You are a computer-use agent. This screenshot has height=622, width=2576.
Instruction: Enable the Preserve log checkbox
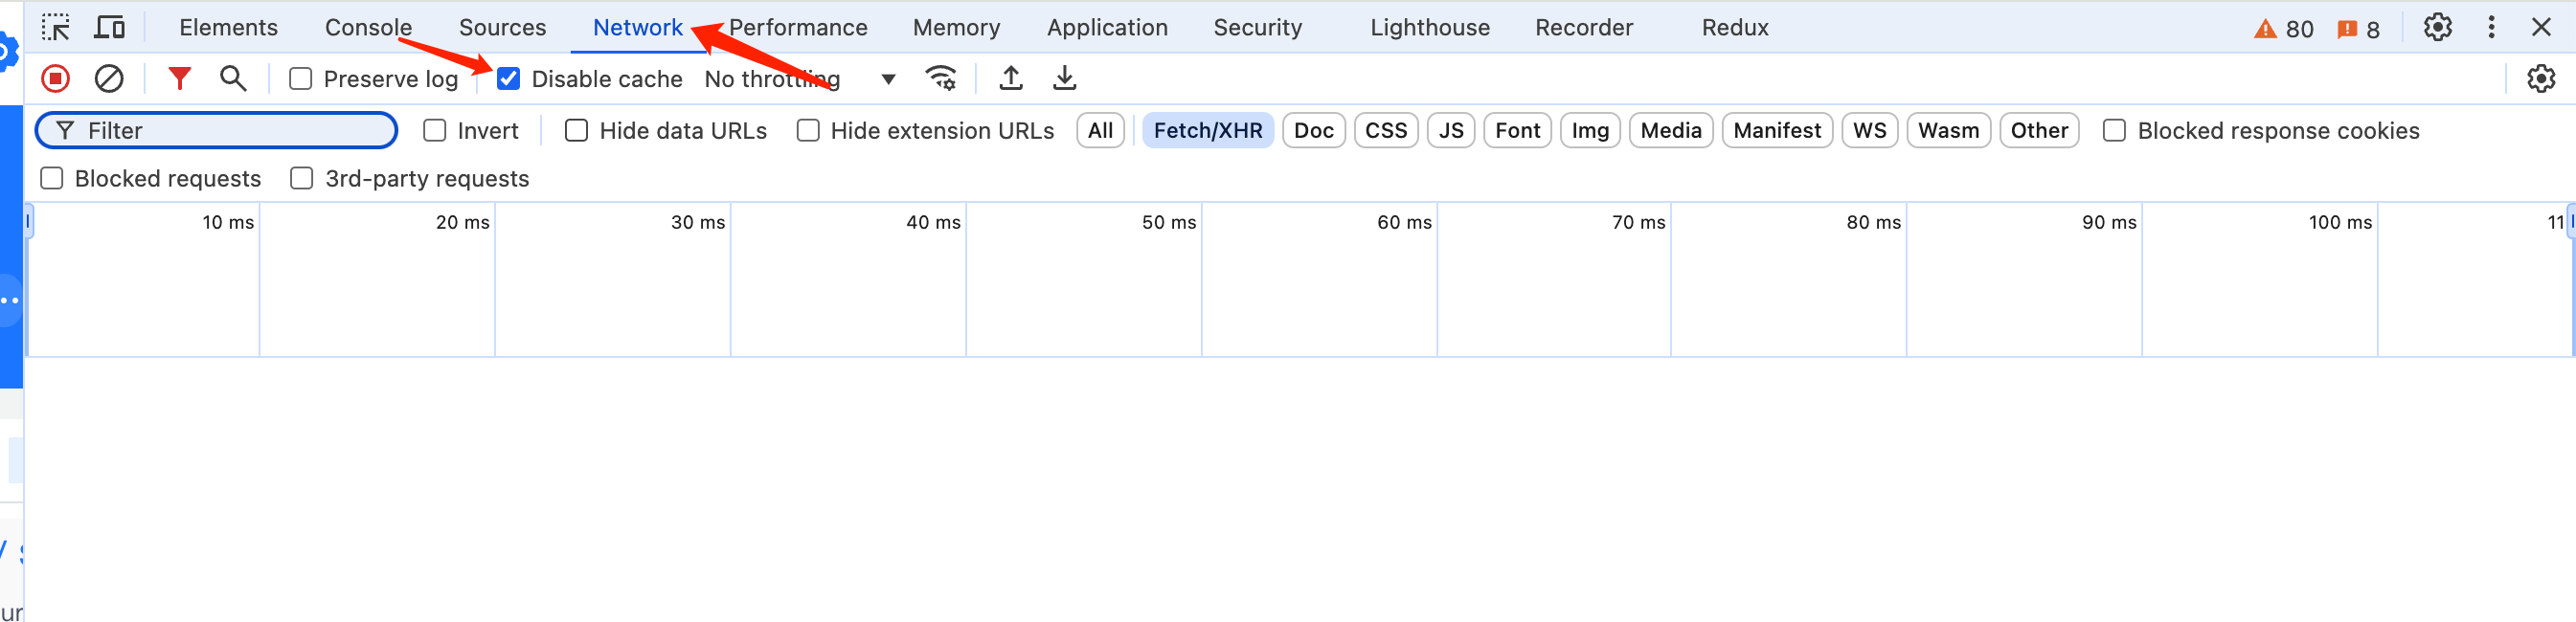(301, 79)
